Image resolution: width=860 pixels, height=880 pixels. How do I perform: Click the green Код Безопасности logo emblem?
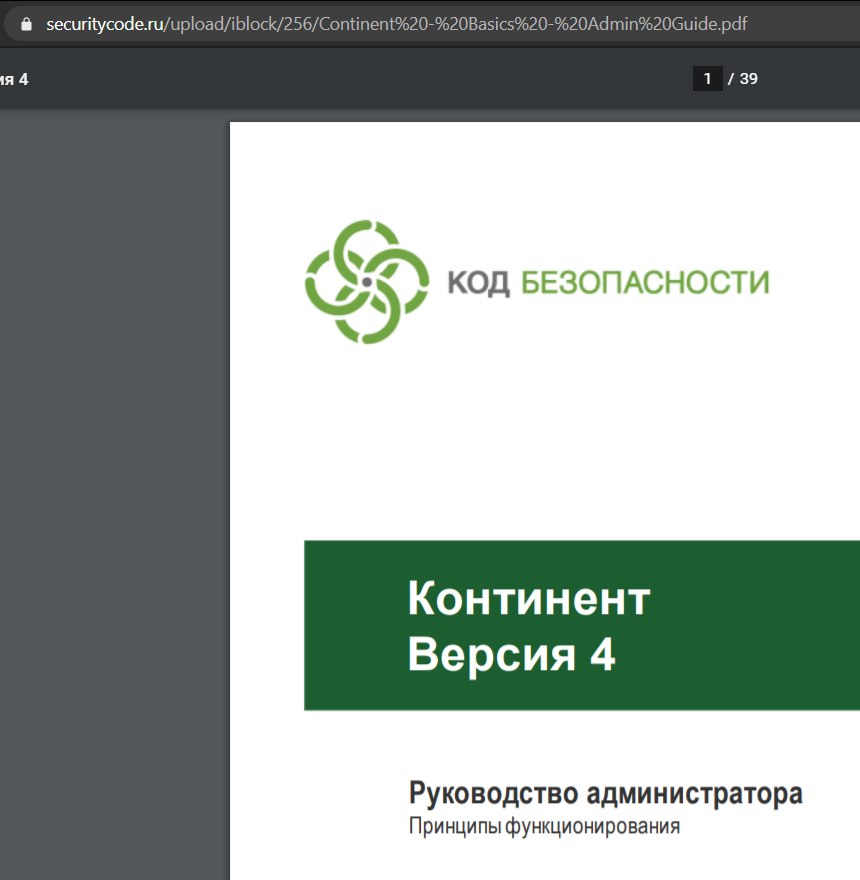pyautogui.click(x=367, y=282)
